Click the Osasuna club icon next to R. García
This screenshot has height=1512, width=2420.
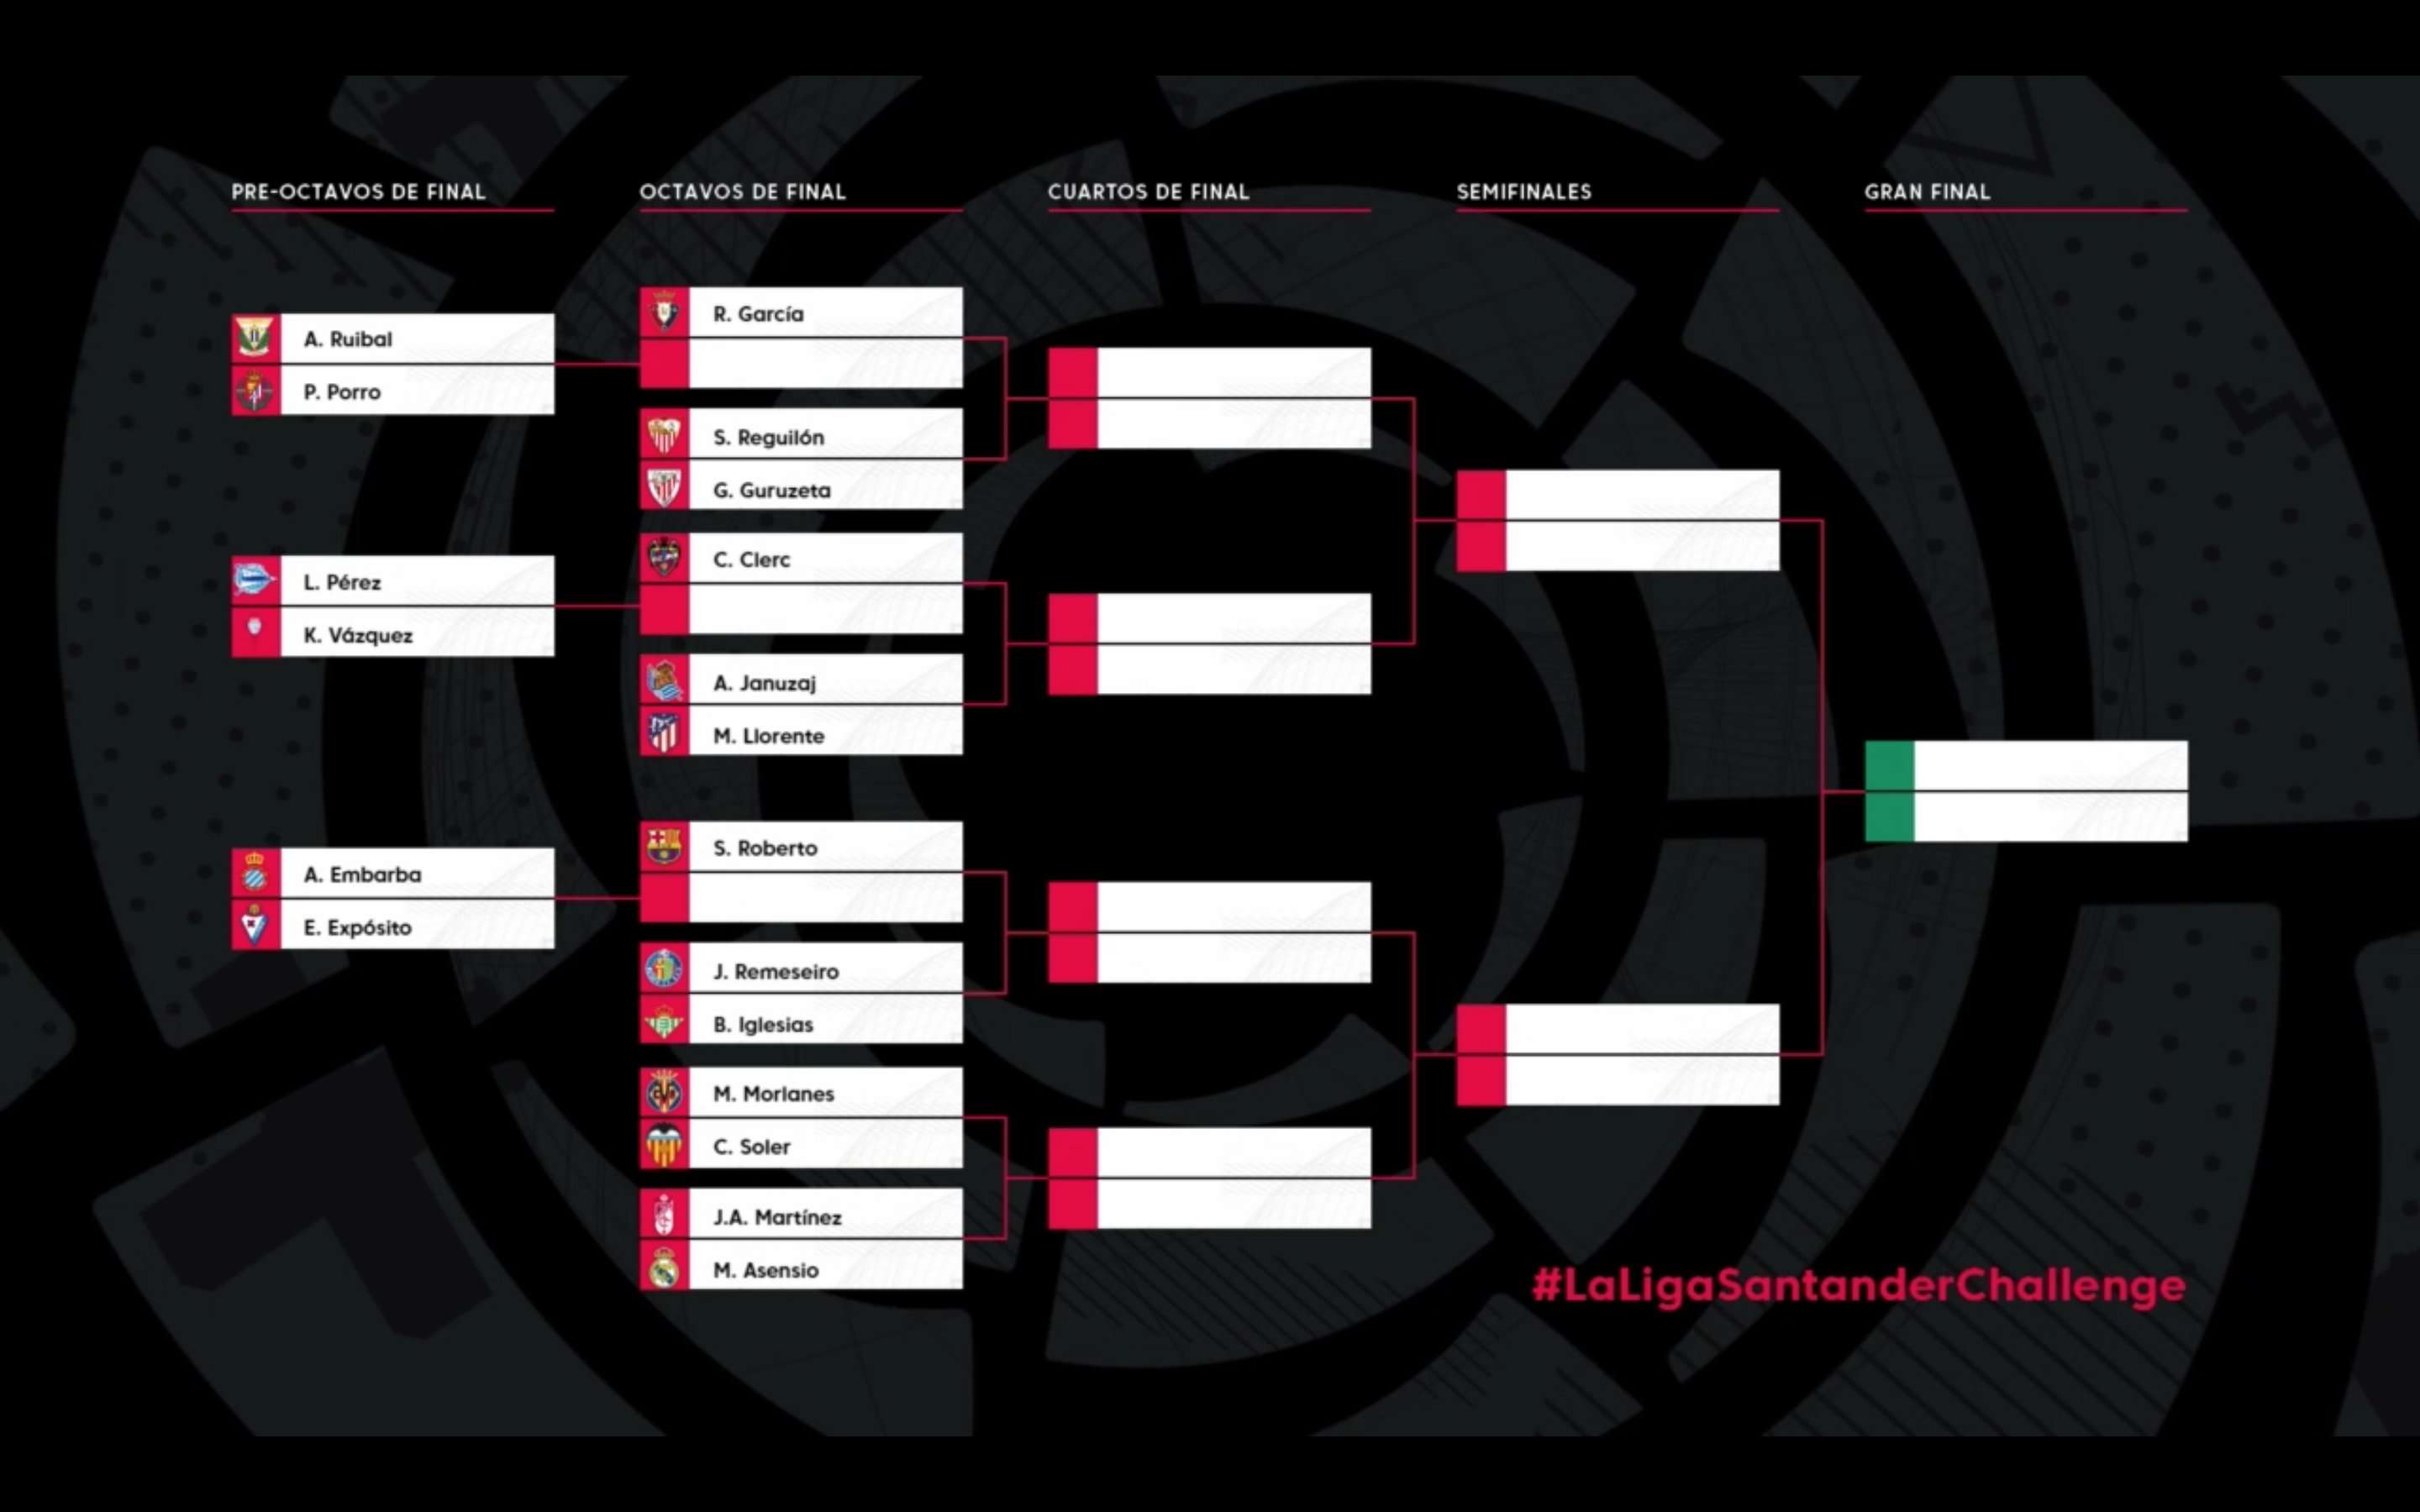pos(665,313)
